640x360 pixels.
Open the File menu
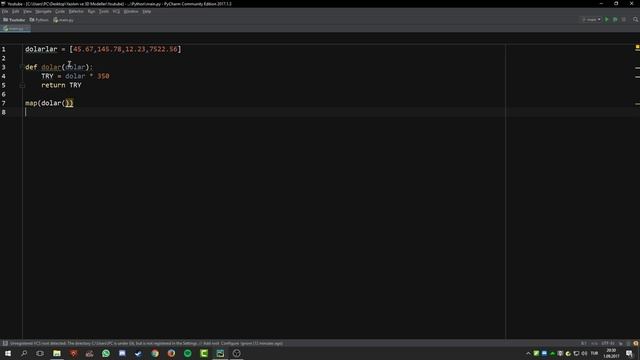coord(5,11)
